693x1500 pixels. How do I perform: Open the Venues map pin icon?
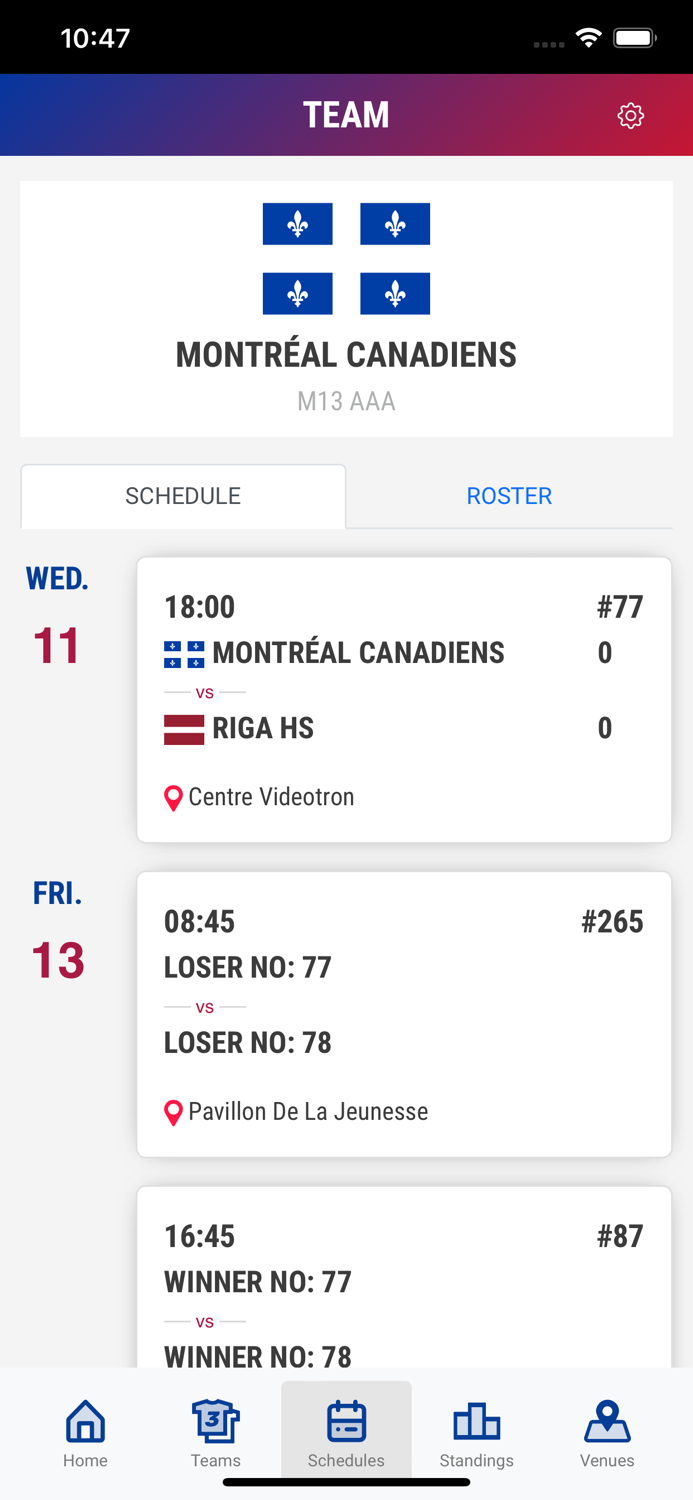pos(607,1421)
